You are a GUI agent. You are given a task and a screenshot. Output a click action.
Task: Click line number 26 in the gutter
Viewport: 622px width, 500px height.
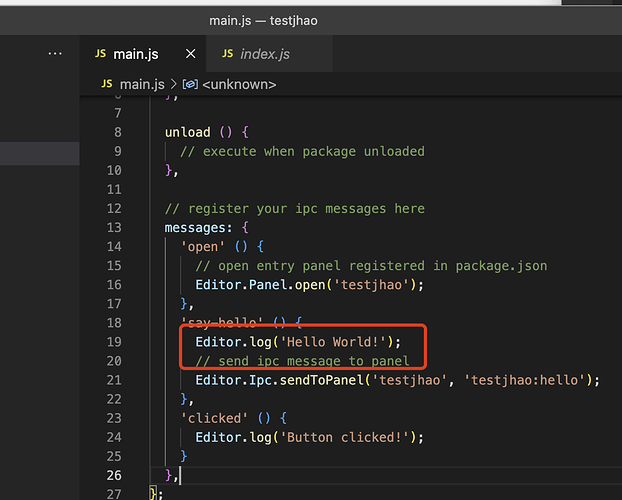tap(113, 474)
